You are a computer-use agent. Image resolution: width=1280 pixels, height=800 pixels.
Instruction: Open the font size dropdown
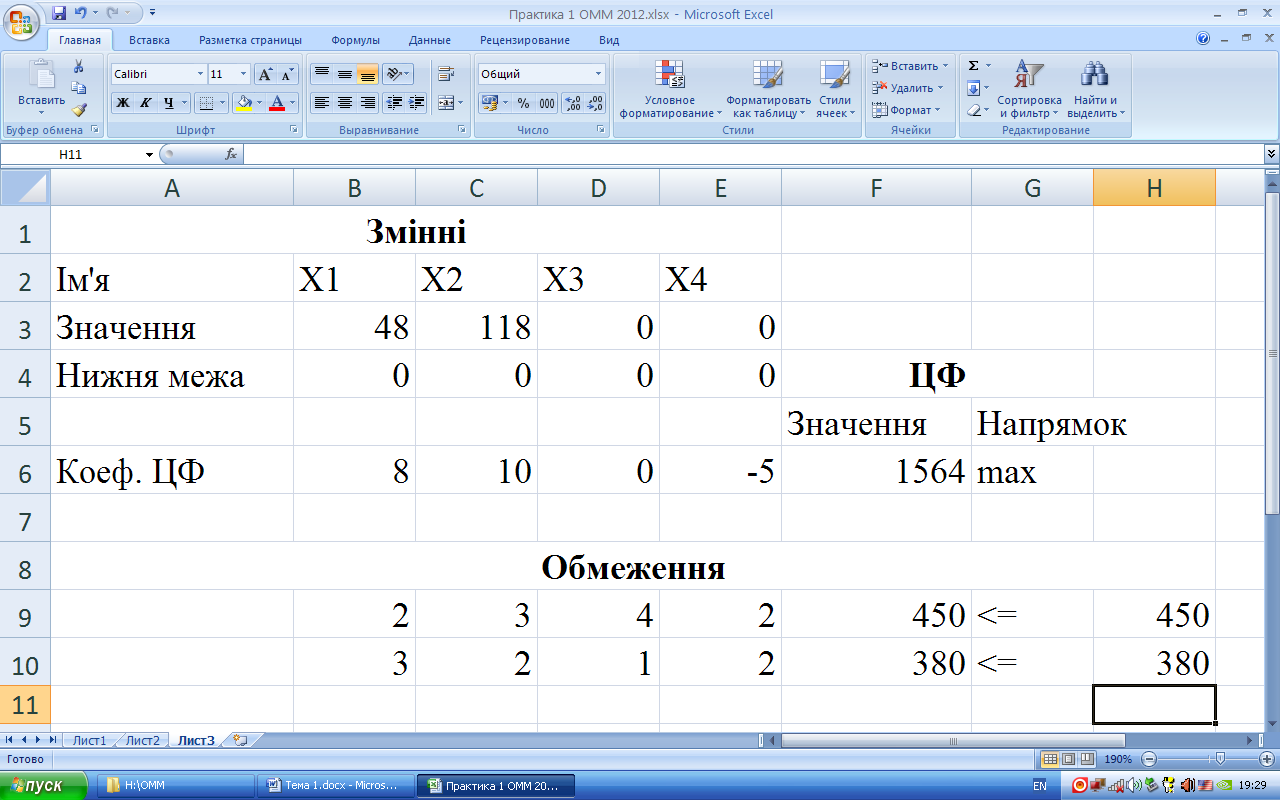[244, 74]
